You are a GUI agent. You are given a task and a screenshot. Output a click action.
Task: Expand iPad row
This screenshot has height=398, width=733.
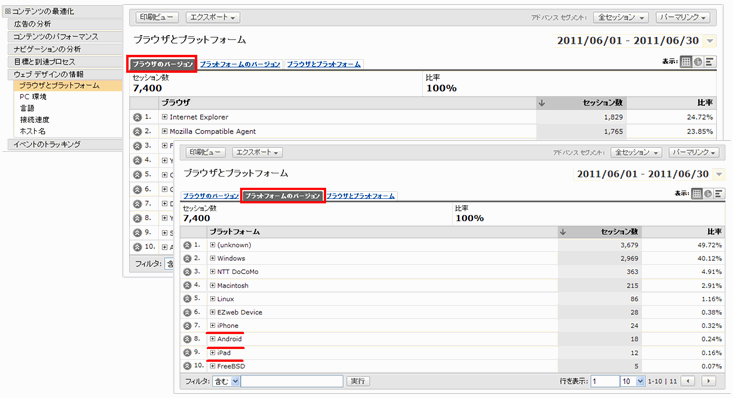[213, 353]
